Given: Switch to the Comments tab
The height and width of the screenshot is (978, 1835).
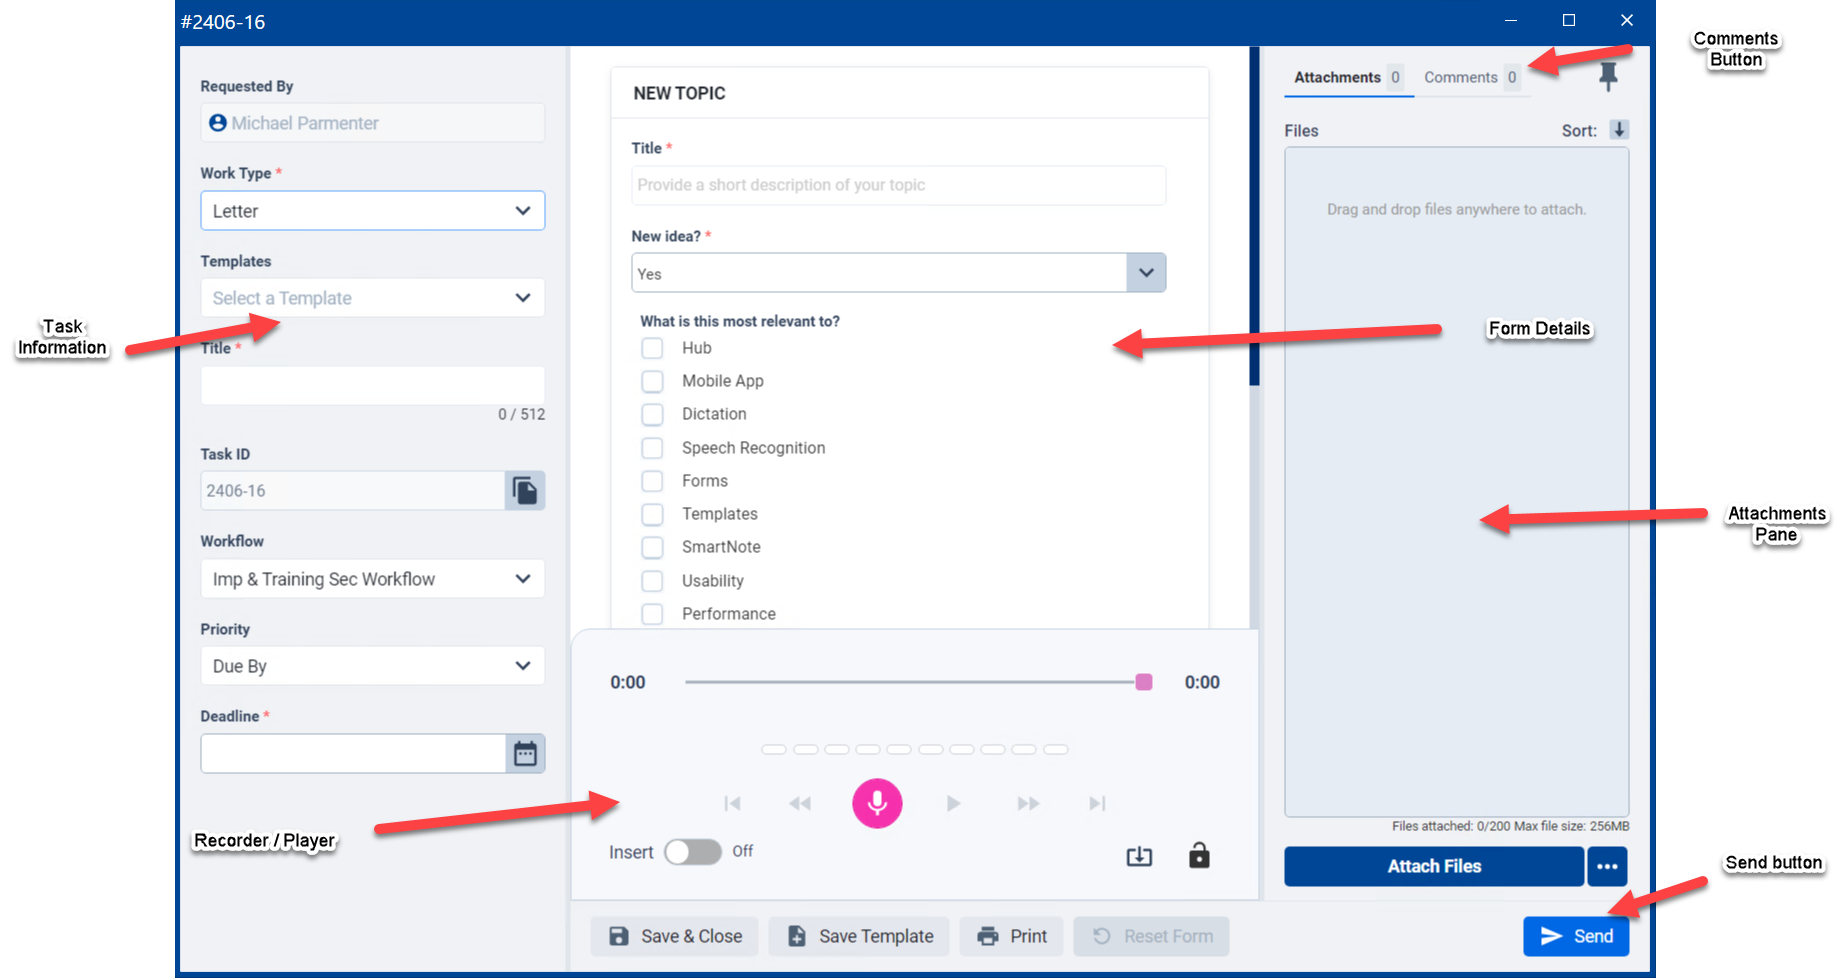Looking at the screenshot, I should (1459, 77).
